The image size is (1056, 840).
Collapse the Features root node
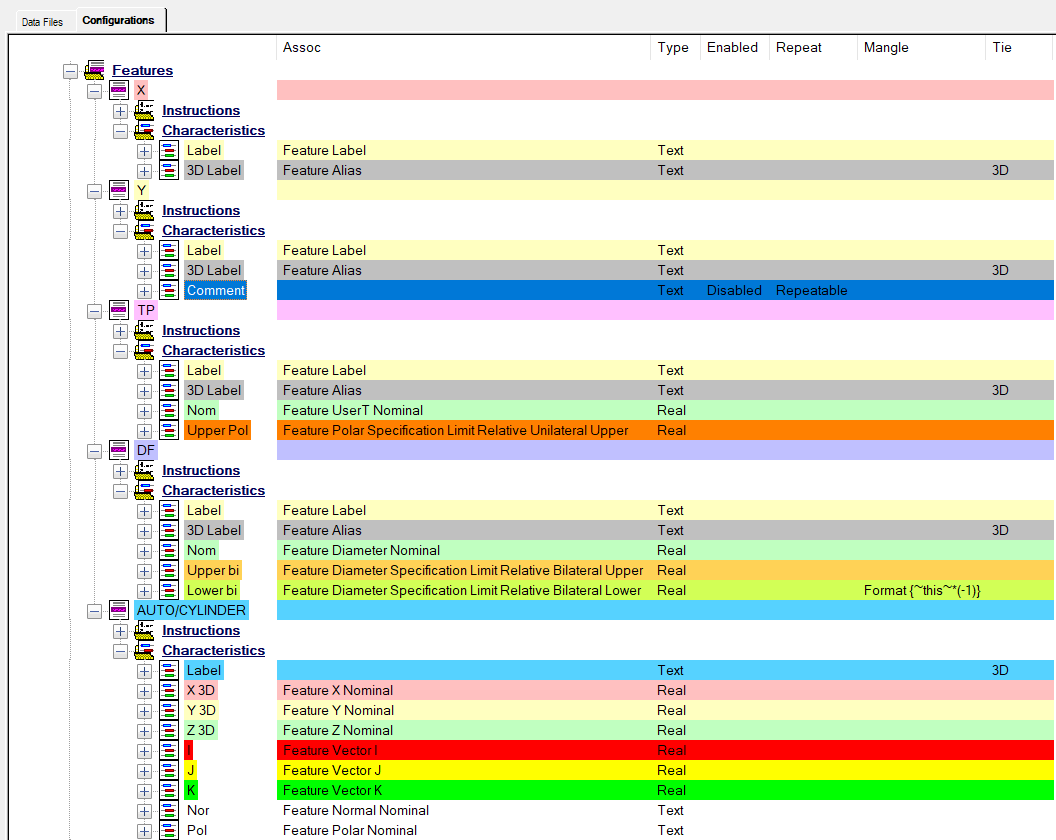click(70, 70)
